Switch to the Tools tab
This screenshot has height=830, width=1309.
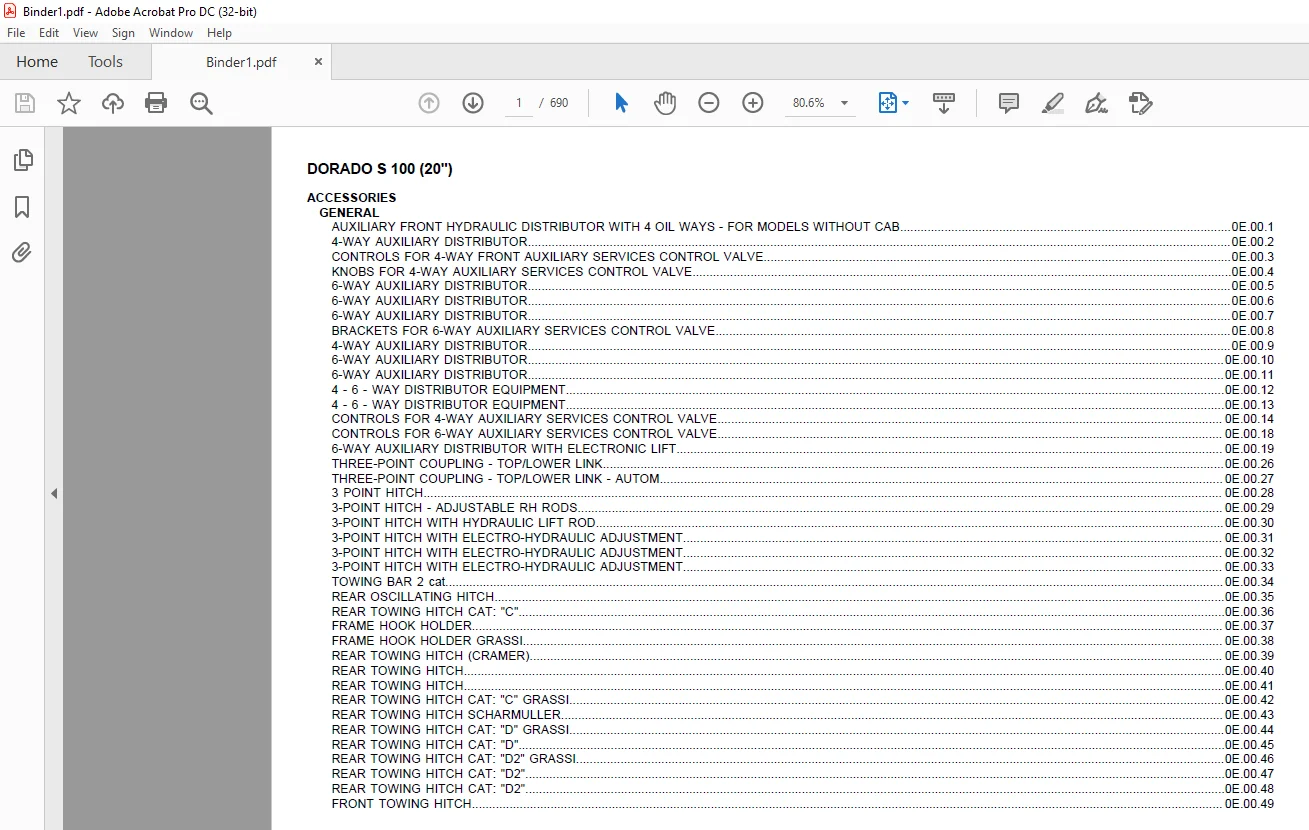pyautogui.click(x=105, y=62)
